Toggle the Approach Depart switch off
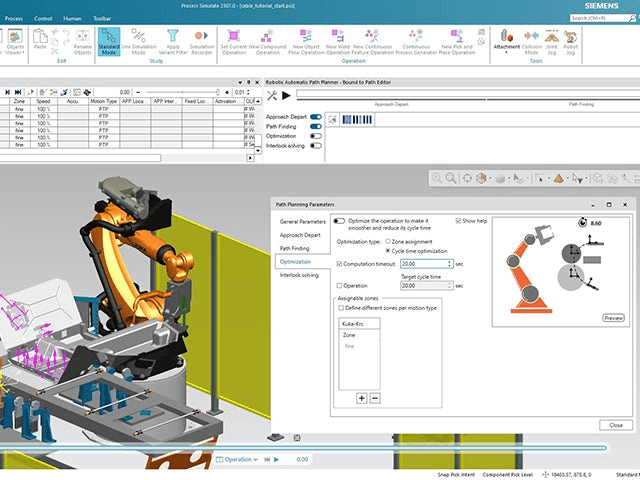Image resolution: width=640 pixels, height=480 pixels. coord(316,117)
